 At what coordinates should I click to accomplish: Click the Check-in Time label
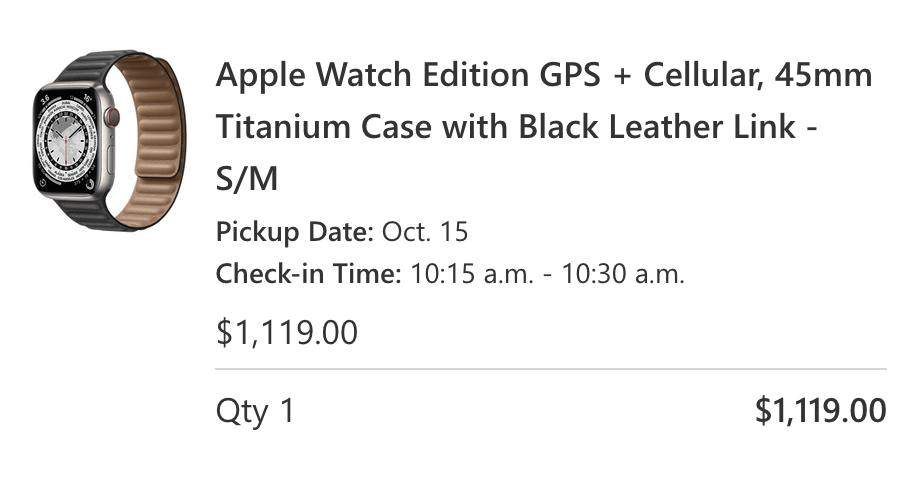(x=309, y=274)
